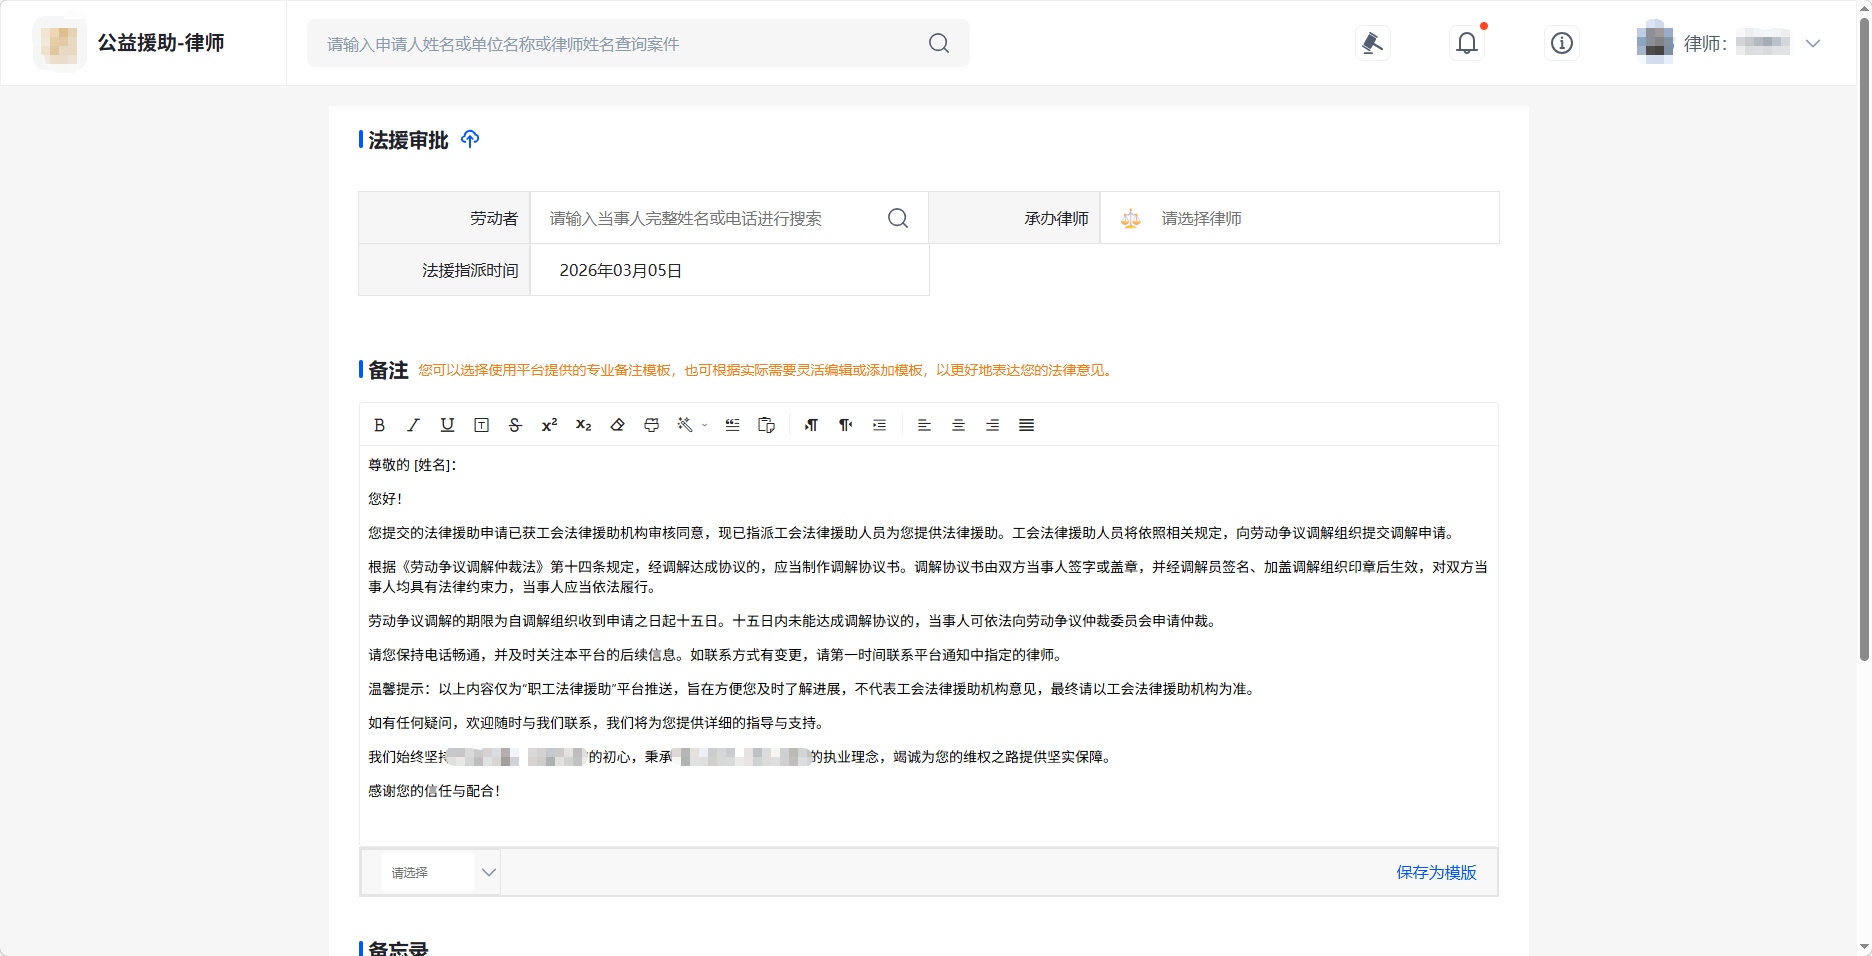Toggle bold formatting in the editor
Viewport: 1872px width, 956px height.
click(x=379, y=425)
